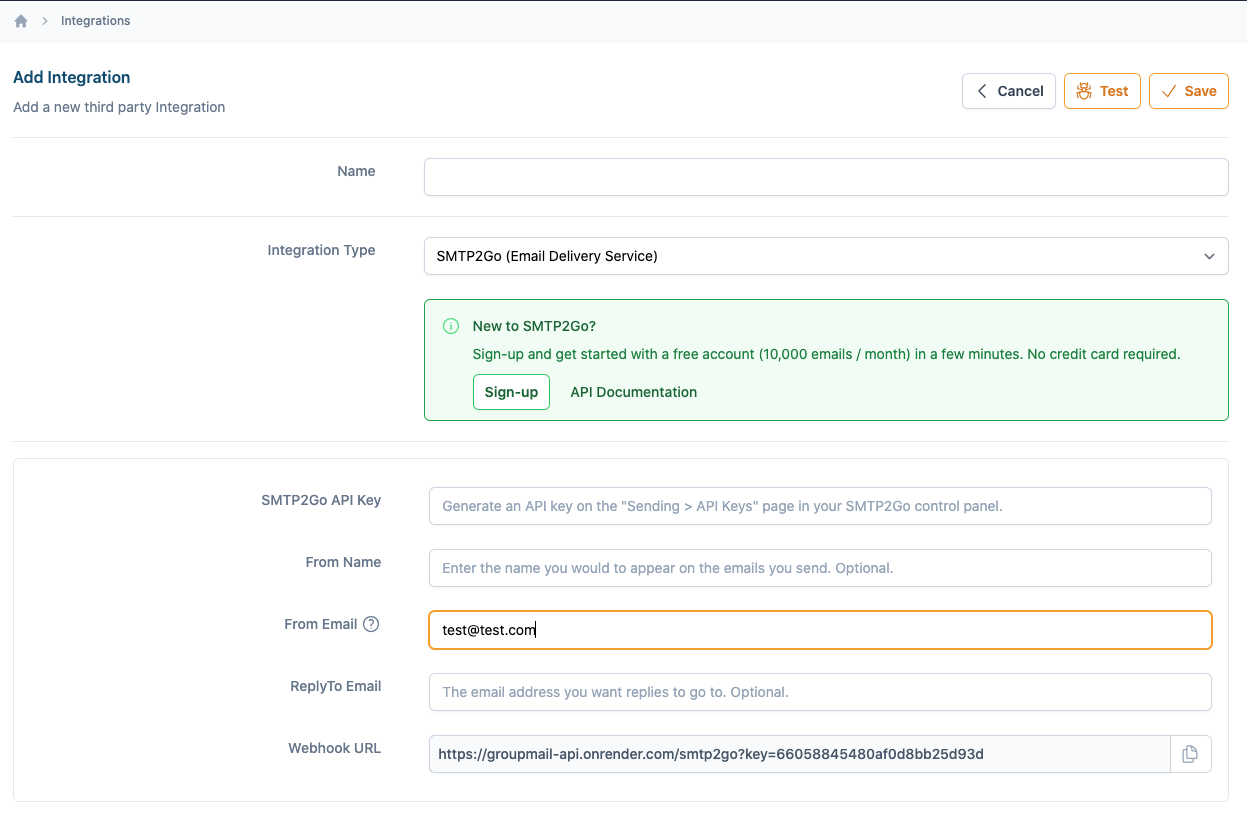The image size is (1247, 821).
Task: Copy the Webhook URL with copy icon
Action: pos(1190,754)
